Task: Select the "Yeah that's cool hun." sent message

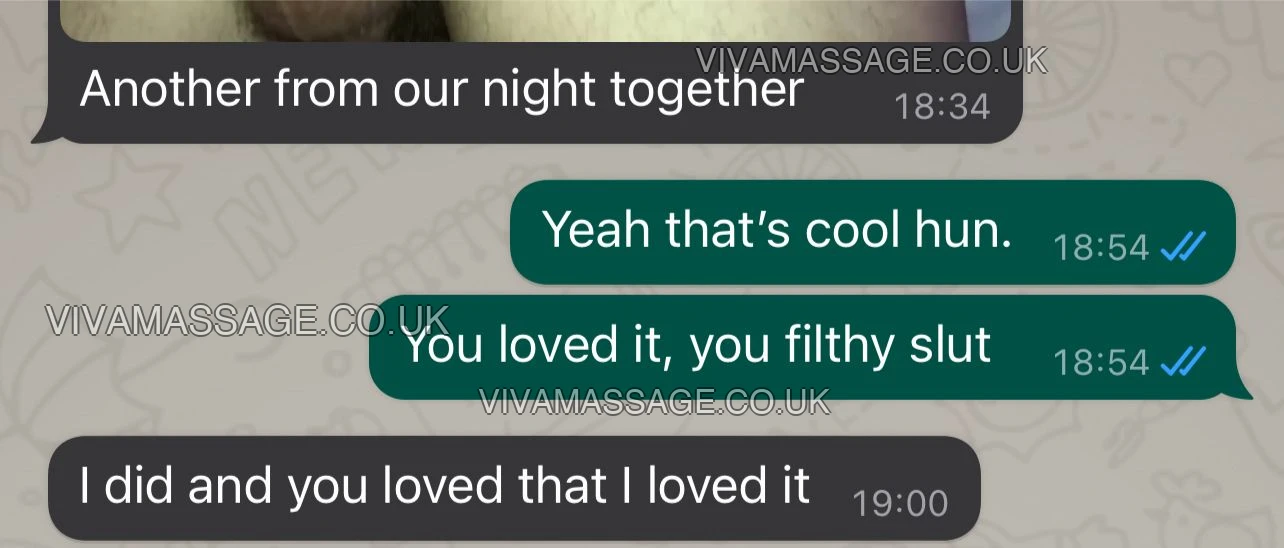Action: tap(873, 232)
